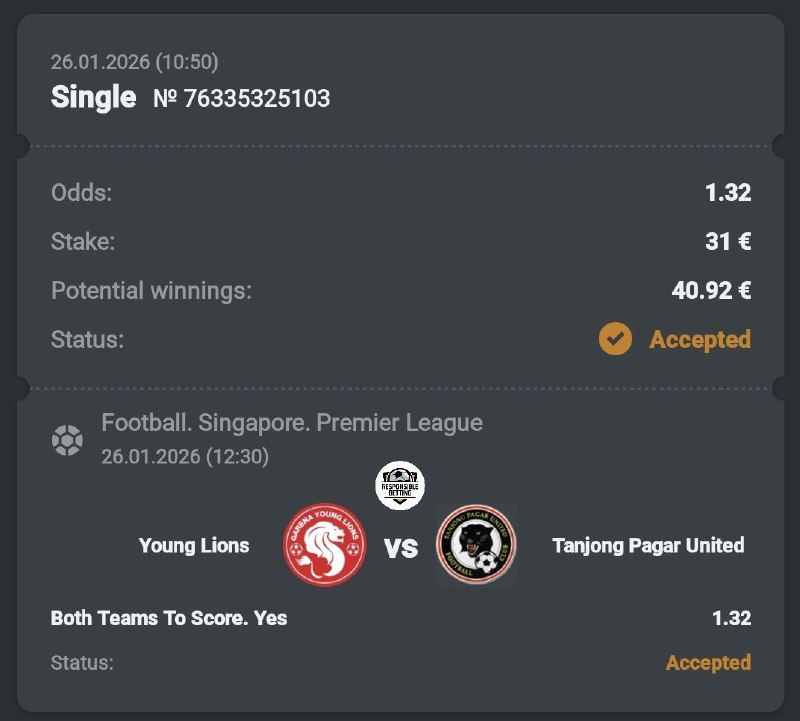The width and height of the screenshot is (800, 721).
Task: Click the VS divider between team logos
Action: (400, 548)
